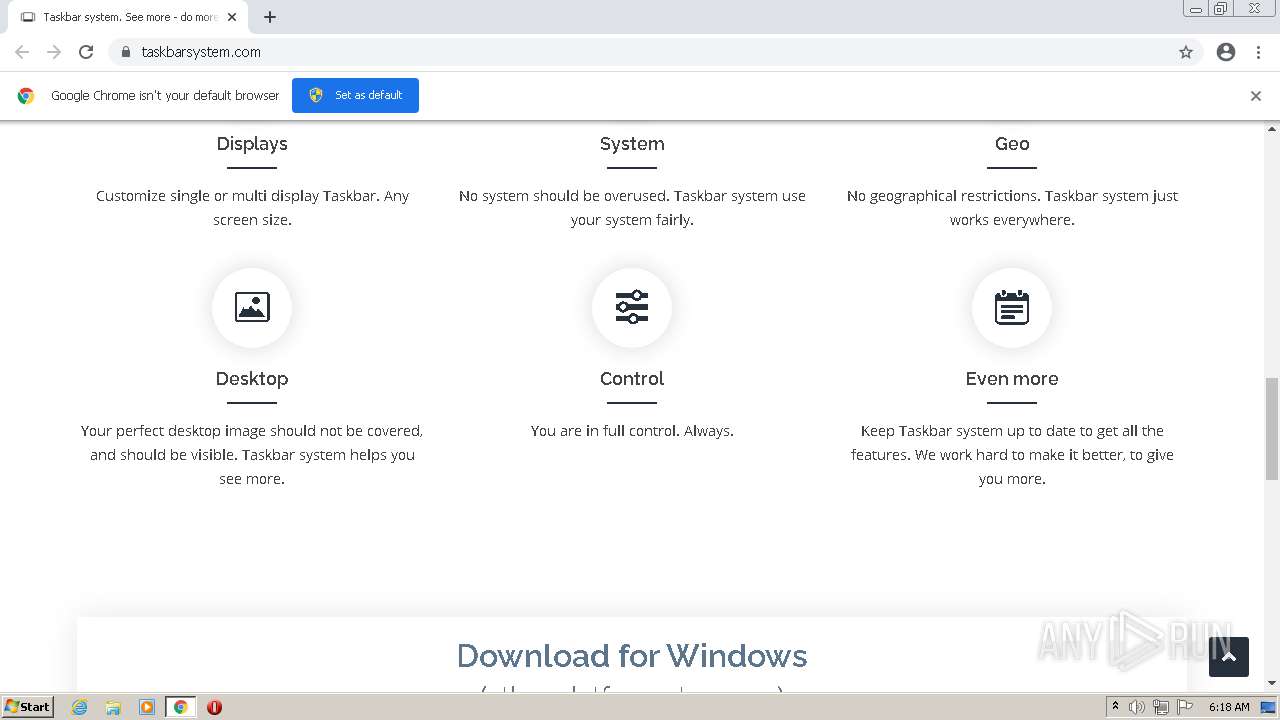Click the Show desktop button in the tray

1268,707
